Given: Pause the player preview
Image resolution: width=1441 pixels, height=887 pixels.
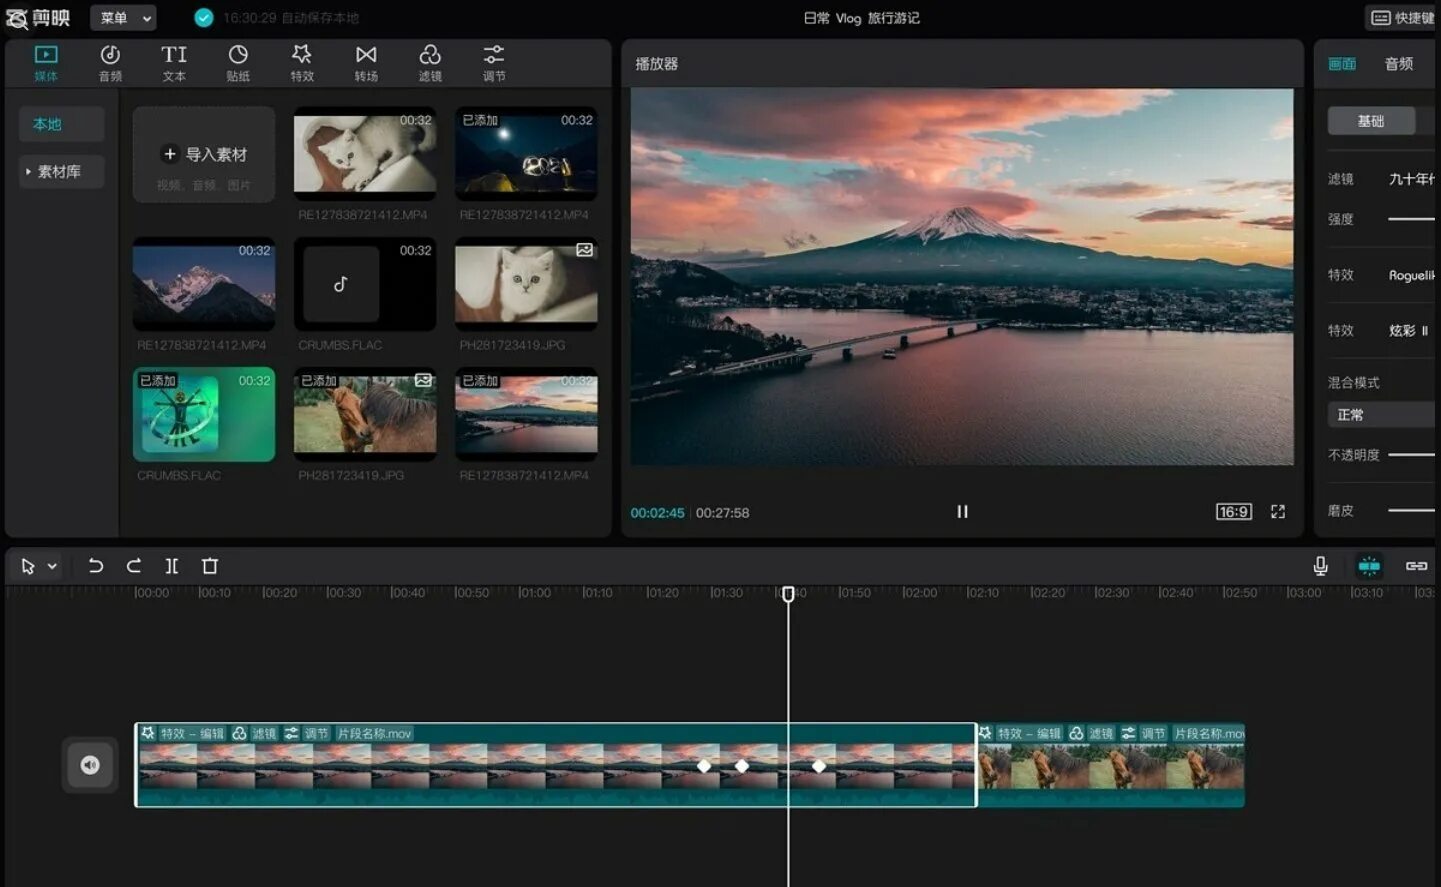Looking at the screenshot, I should pyautogui.click(x=962, y=511).
